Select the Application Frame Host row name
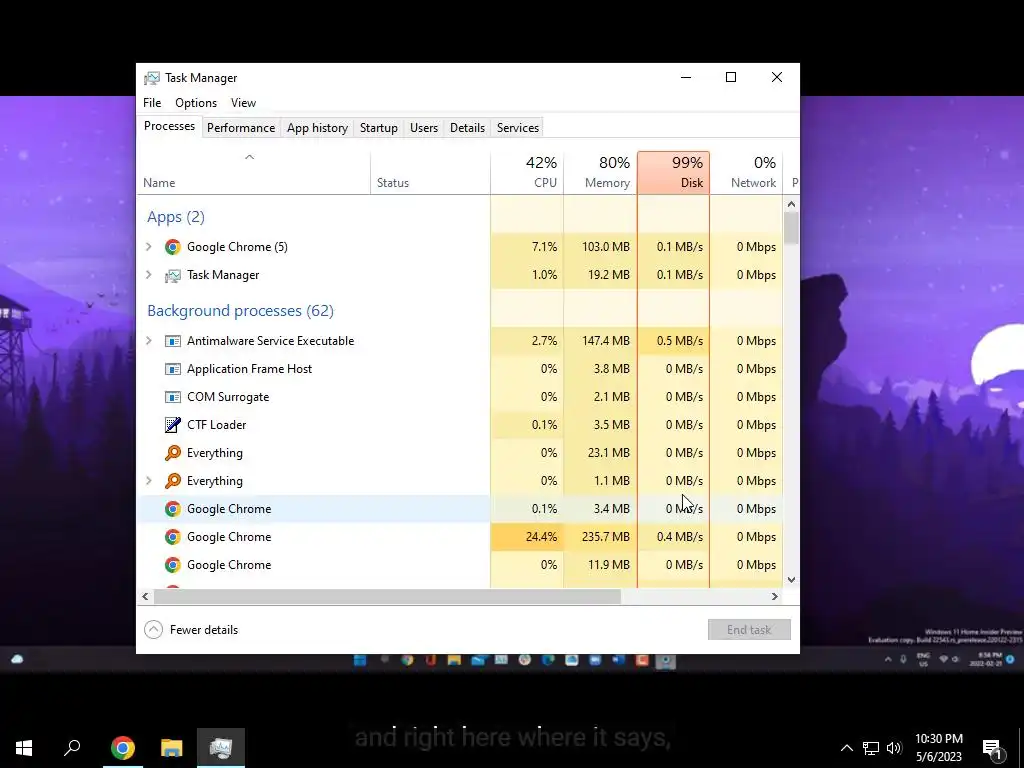 (x=249, y=369)
